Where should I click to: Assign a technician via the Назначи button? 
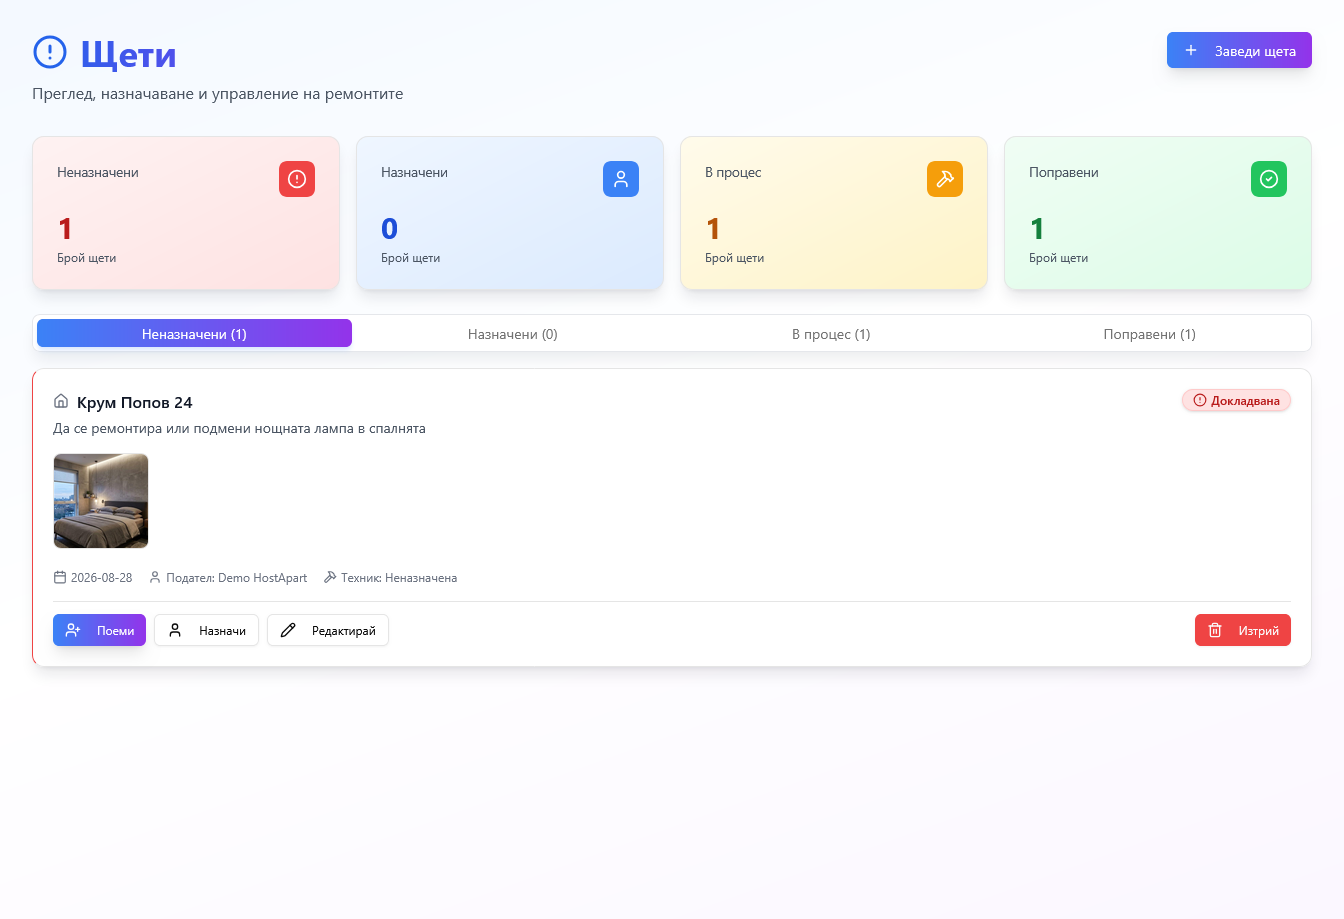click(x=206, y=631)
